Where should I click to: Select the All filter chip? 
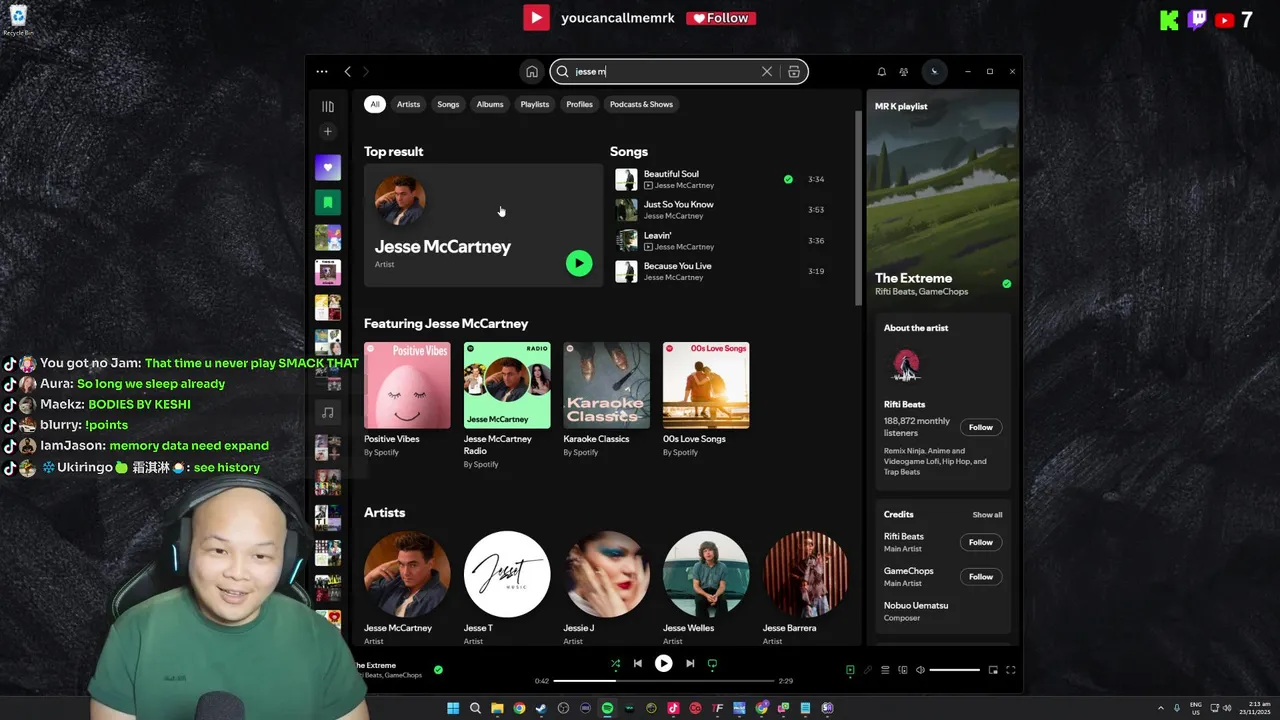[x=375, y=104]
